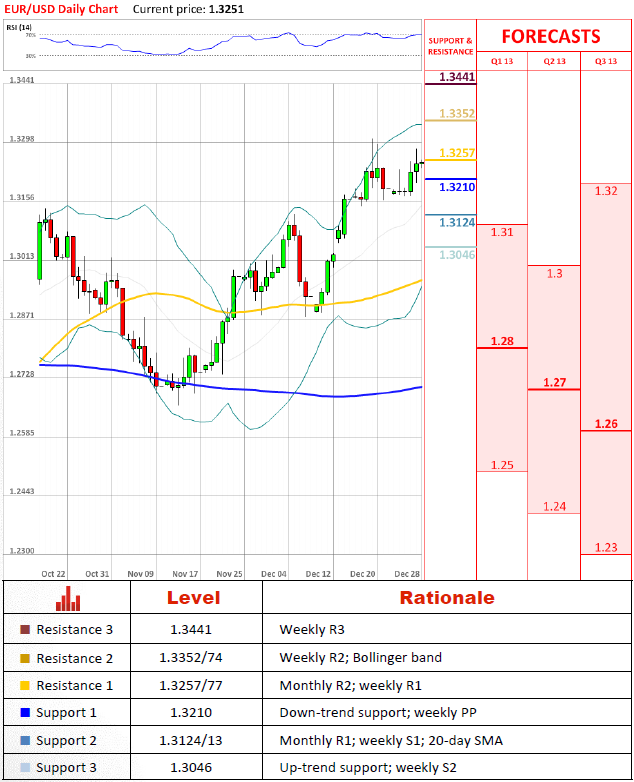Click the 1.3257 resistance level marker

(x=457, y=153)
